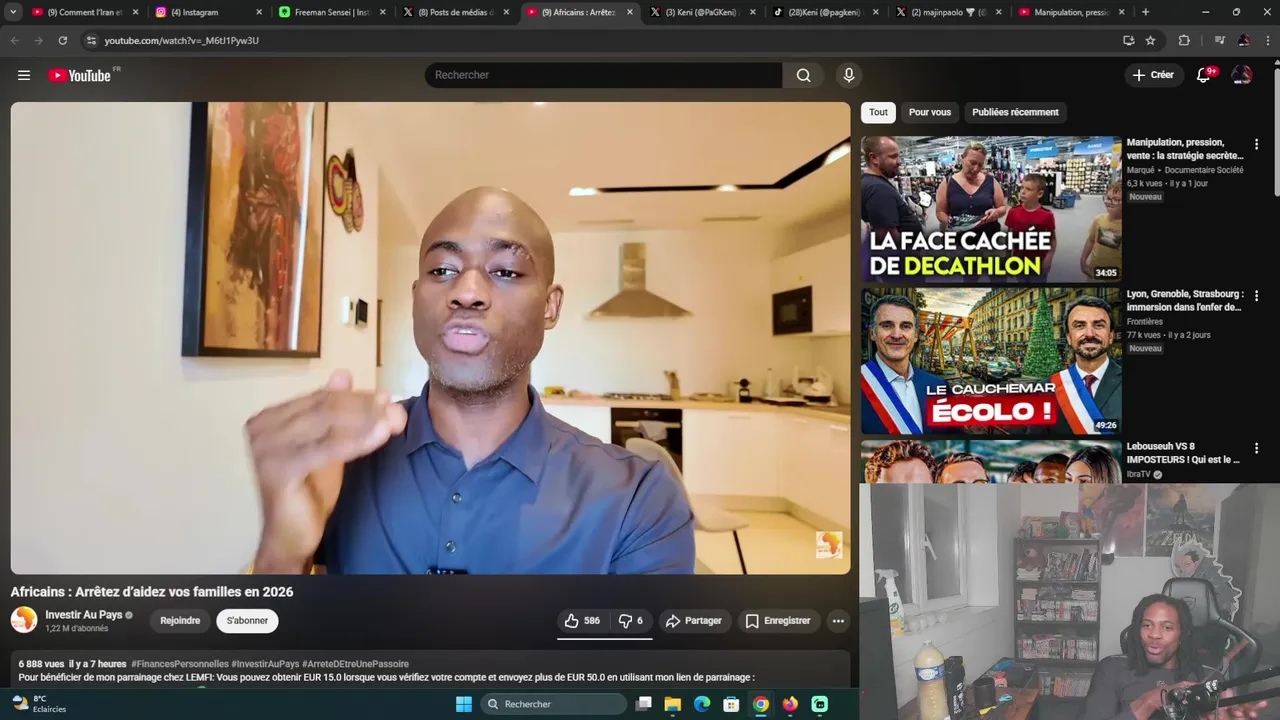The width and height of the screenshot is (1280, 720).
Task: Switch to Instagram tab
Action: (209, 12)
